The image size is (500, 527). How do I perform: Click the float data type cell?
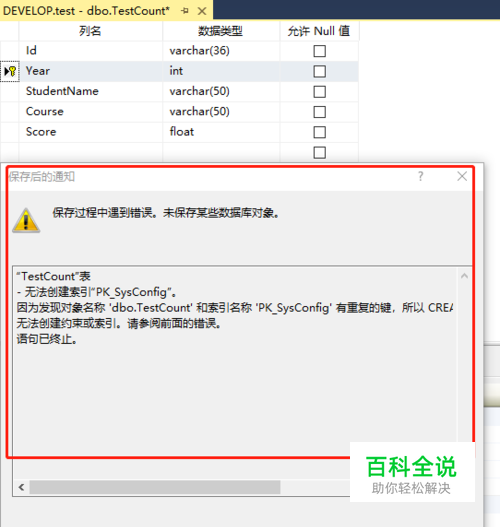pyautogui.click(x=221, y=132)
